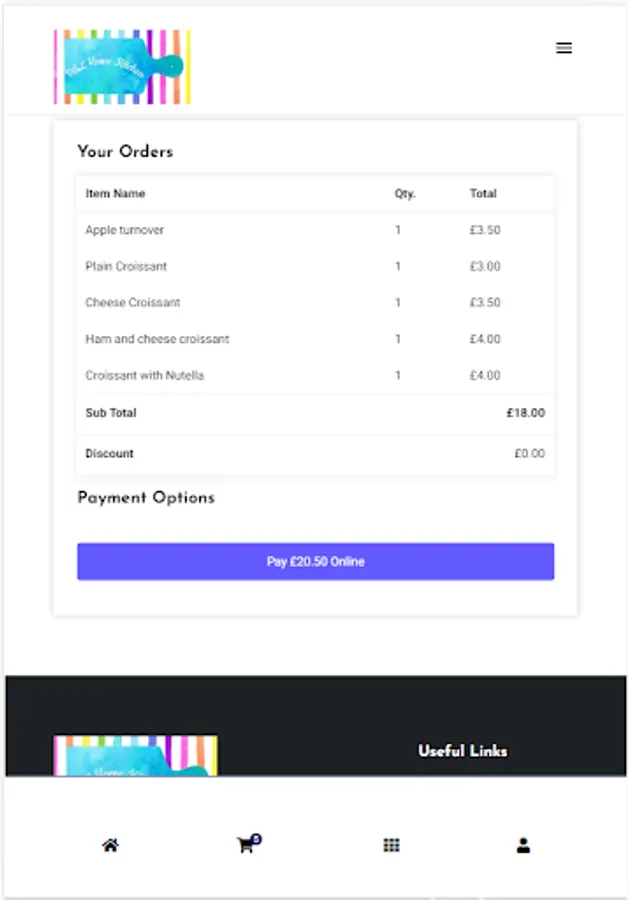This screenshot has height=900, width=628.
Task: Click the Discount row label
Action: click(109, 453)
